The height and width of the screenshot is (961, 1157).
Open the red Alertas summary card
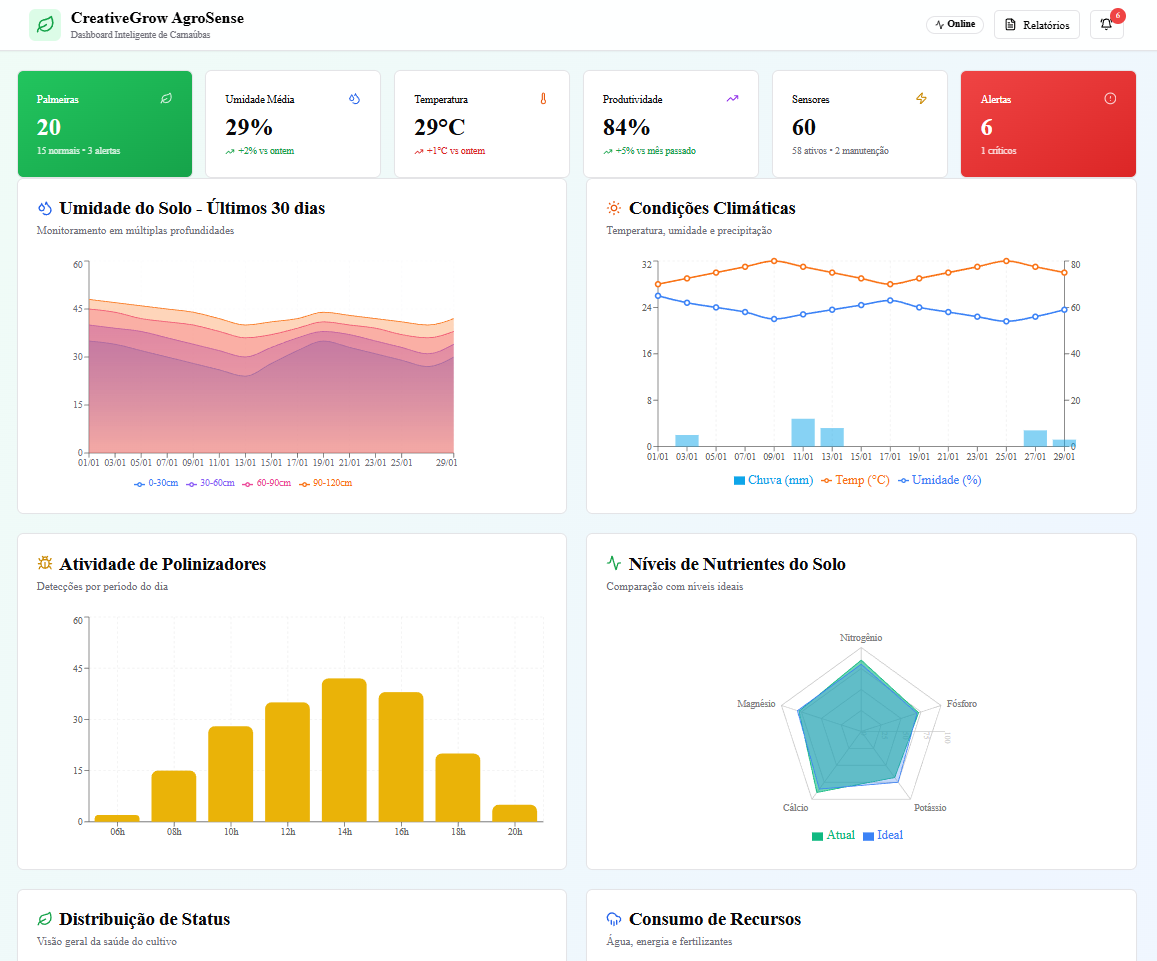[1048, 124]
